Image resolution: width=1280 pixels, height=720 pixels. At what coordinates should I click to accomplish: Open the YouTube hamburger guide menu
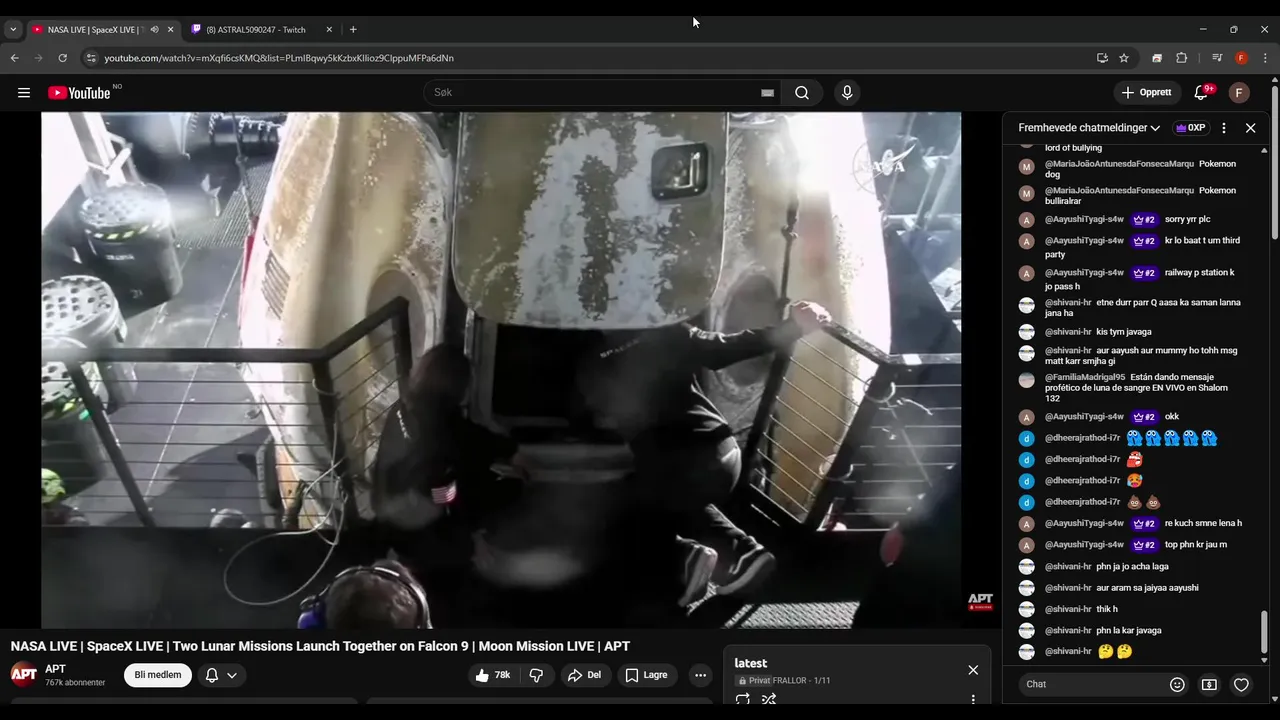click(x=24, y=93)
